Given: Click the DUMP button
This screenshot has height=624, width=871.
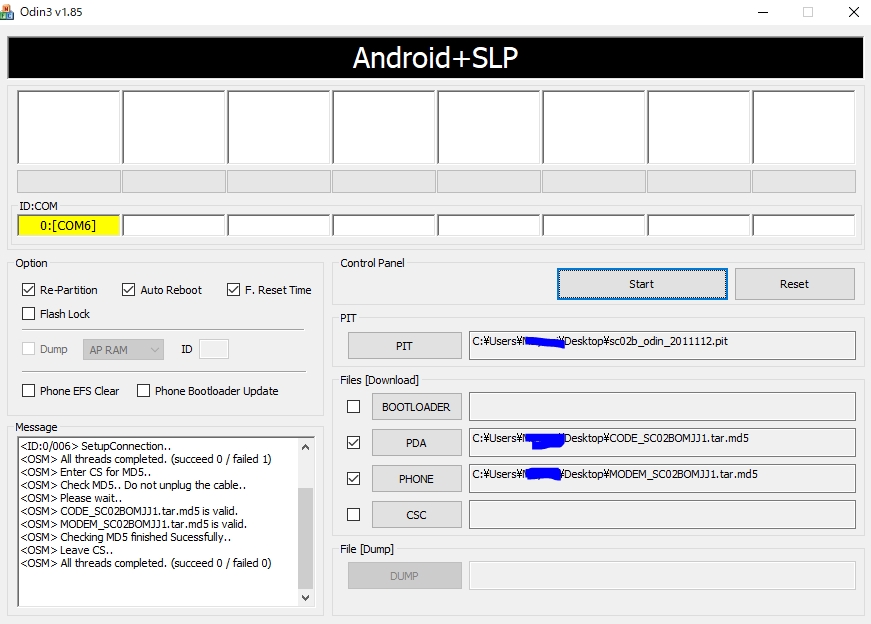Looking at the screenshot, I should point(404,576).
